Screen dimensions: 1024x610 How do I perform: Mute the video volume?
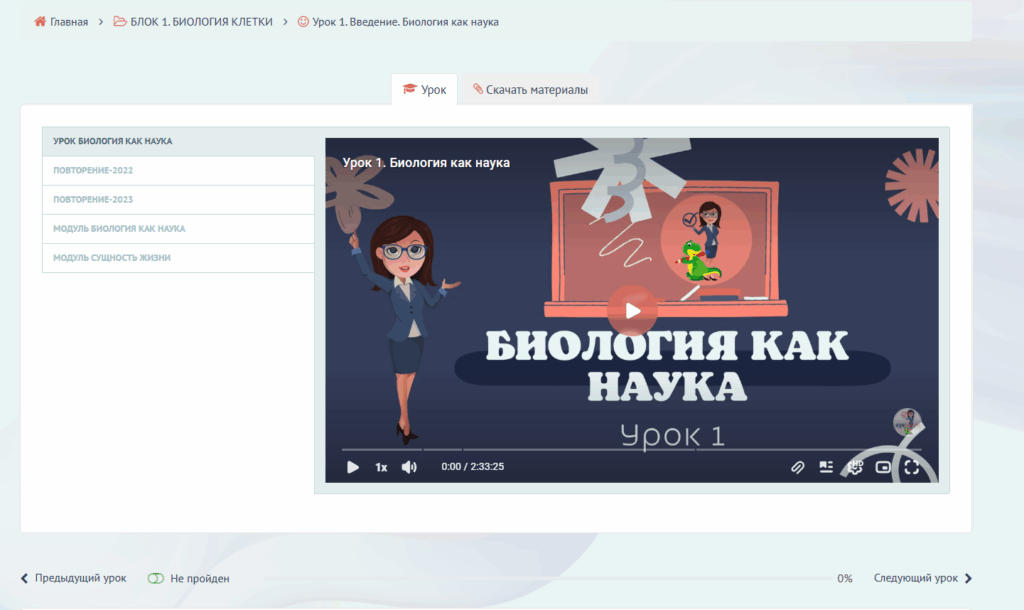click(x=409, y=467)
